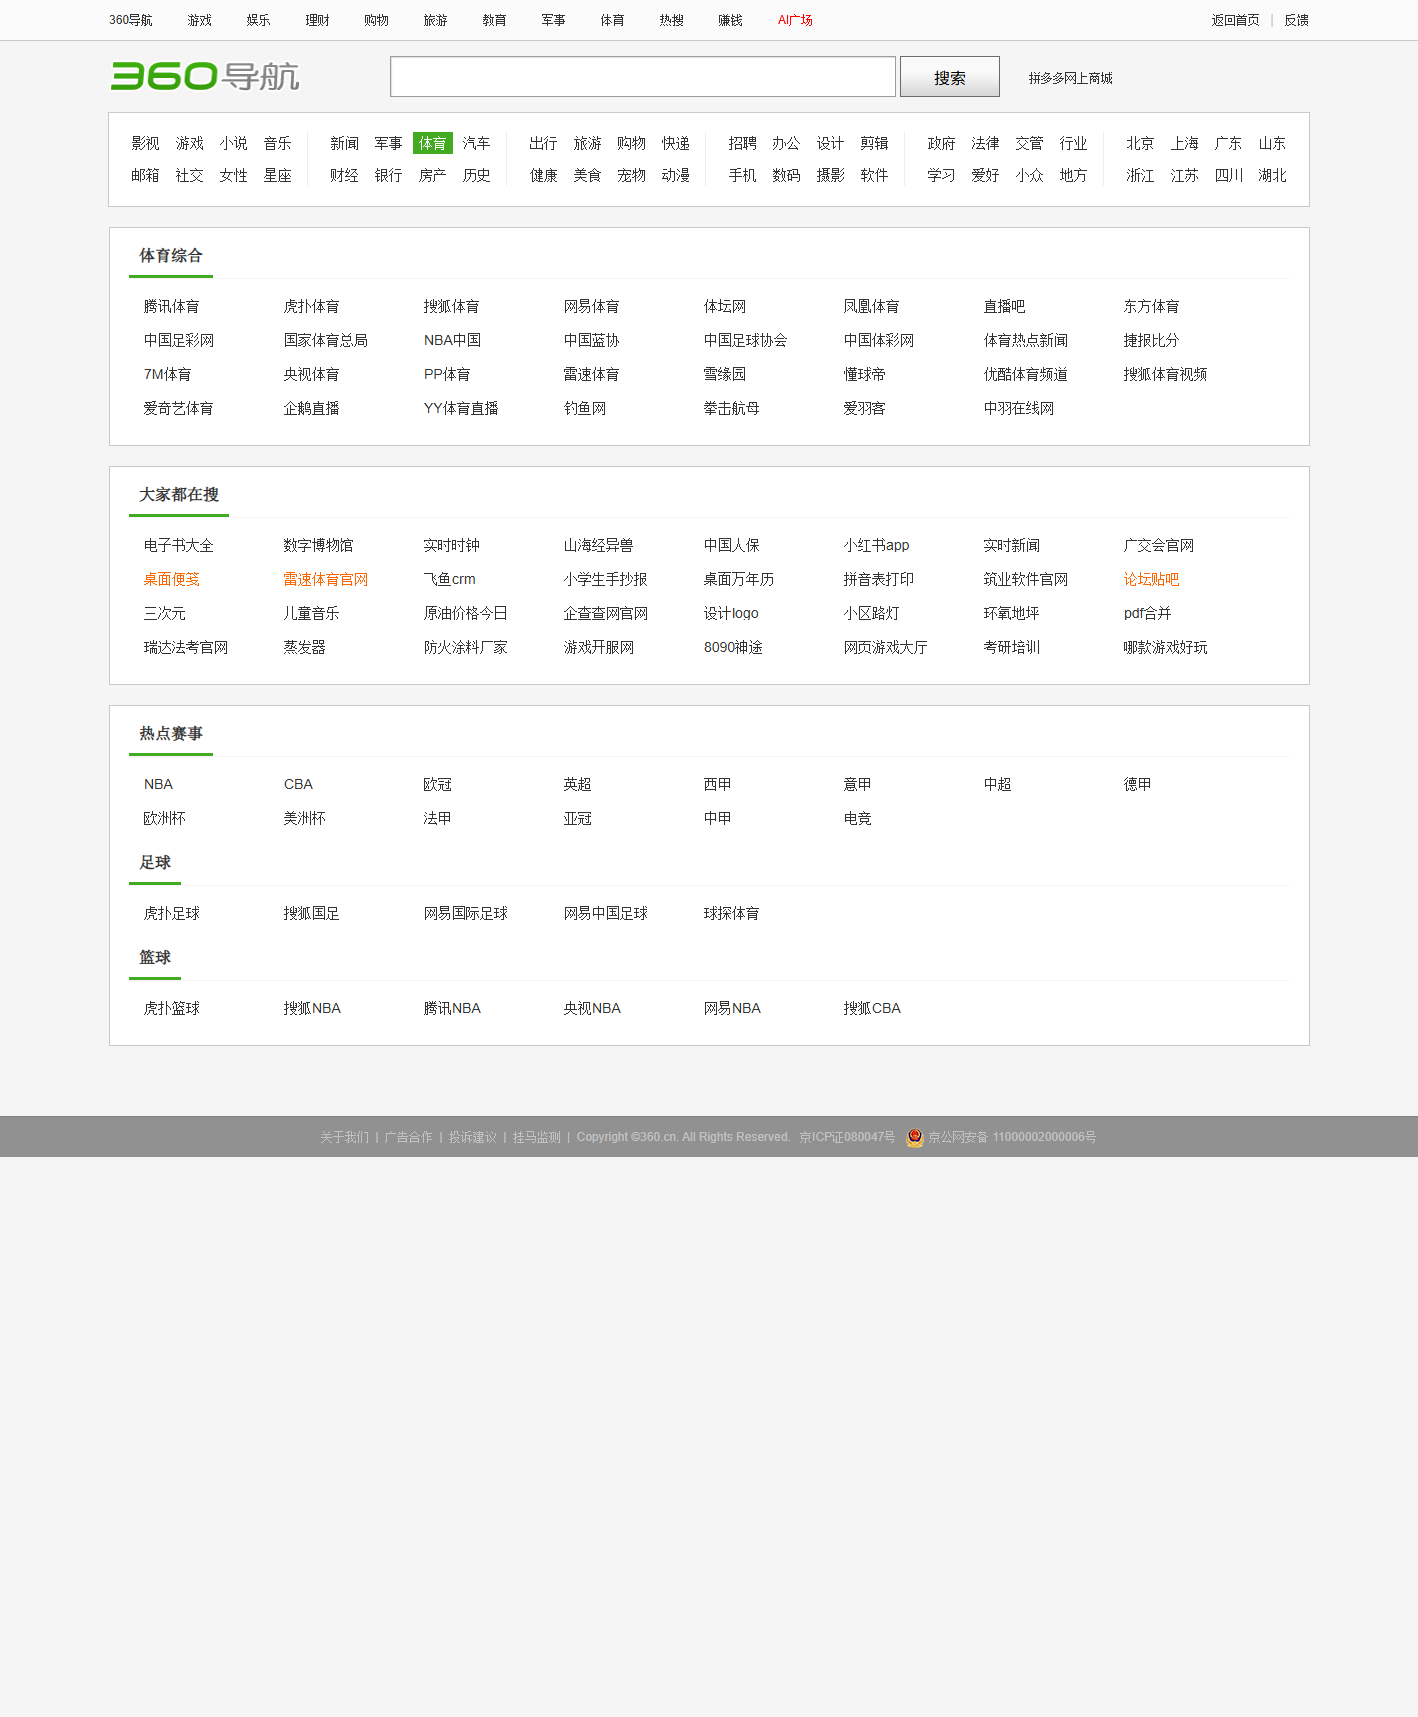Switch to the 新闻 category
The width and height of the screenshot is (1418, 1717).
pos(344,143)
